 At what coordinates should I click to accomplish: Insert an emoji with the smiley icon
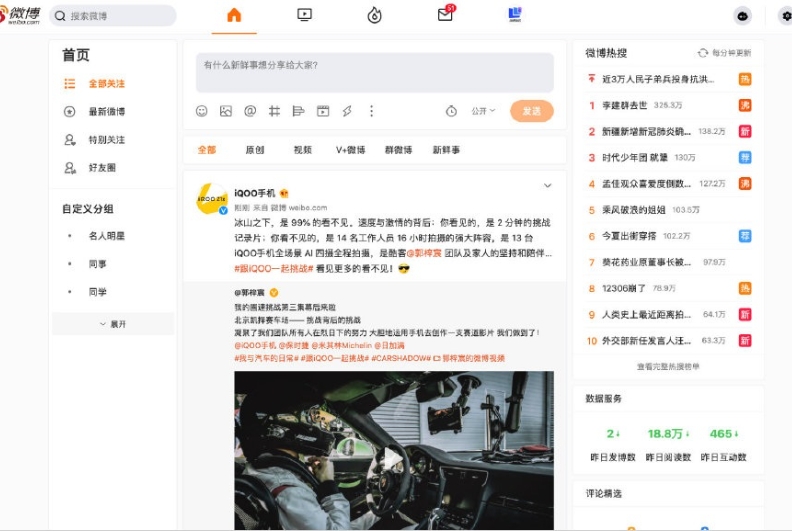(x=202, y=111)
